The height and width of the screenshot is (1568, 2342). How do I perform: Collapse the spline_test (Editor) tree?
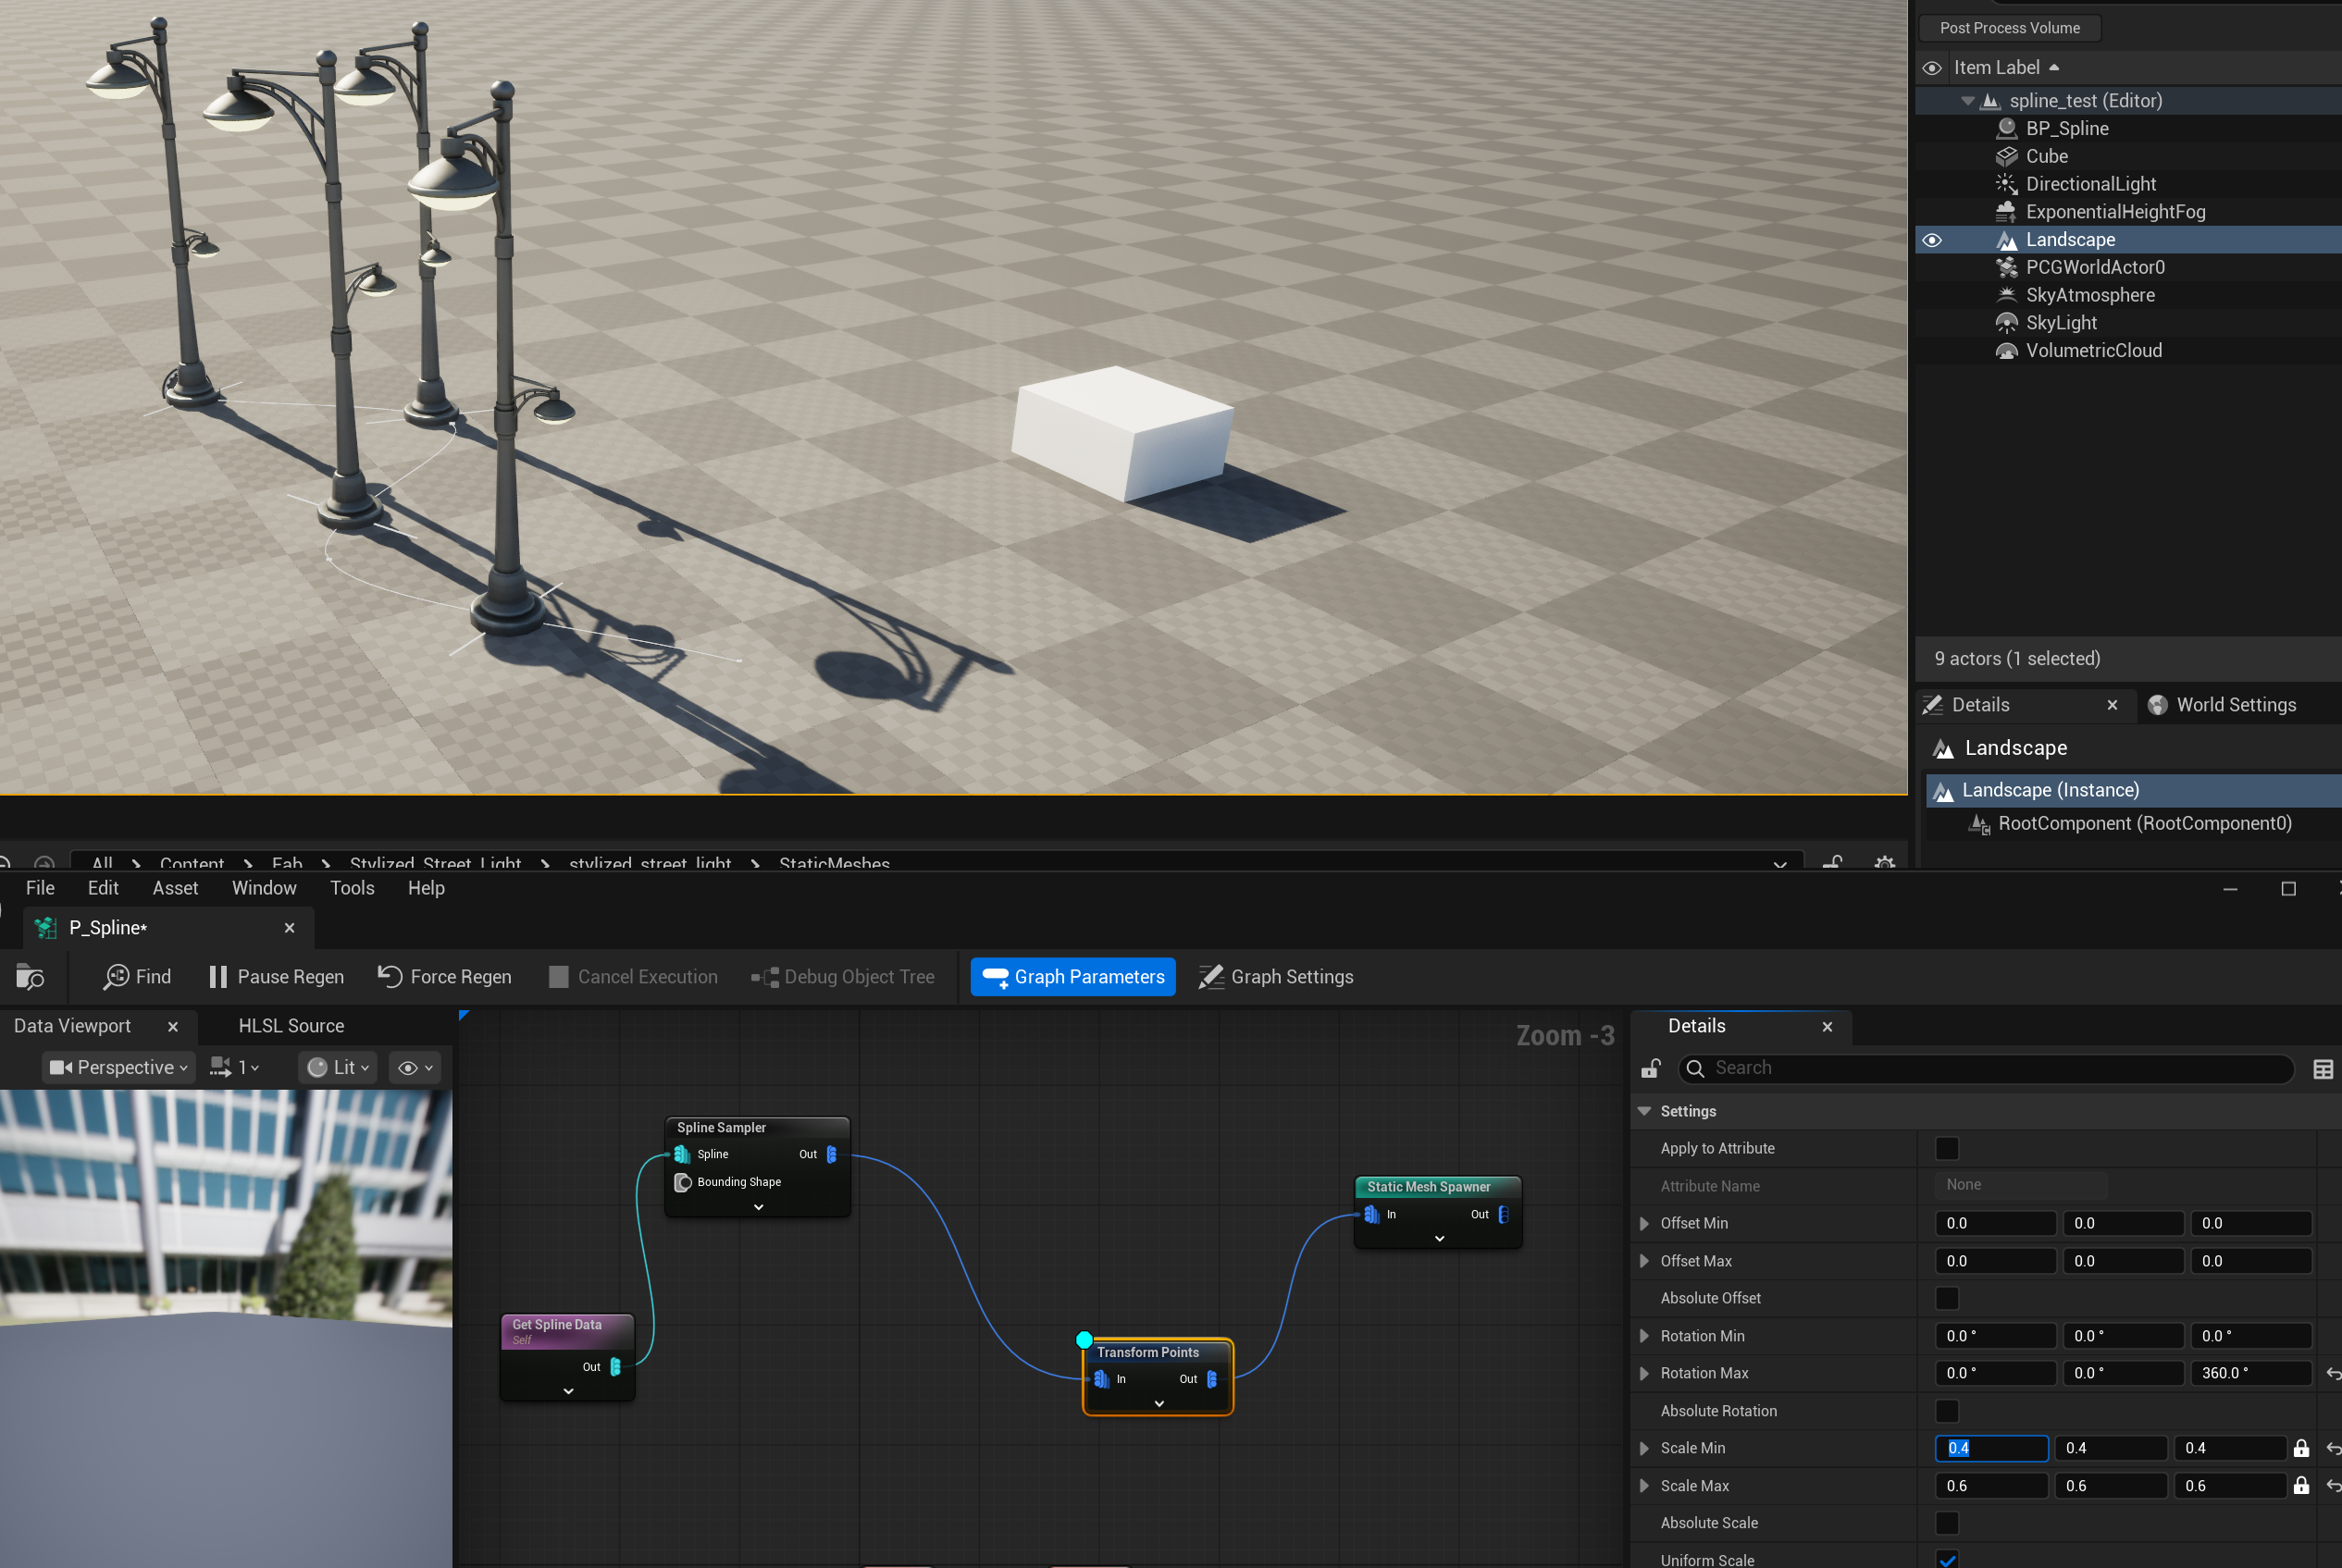click(1967, 101)
